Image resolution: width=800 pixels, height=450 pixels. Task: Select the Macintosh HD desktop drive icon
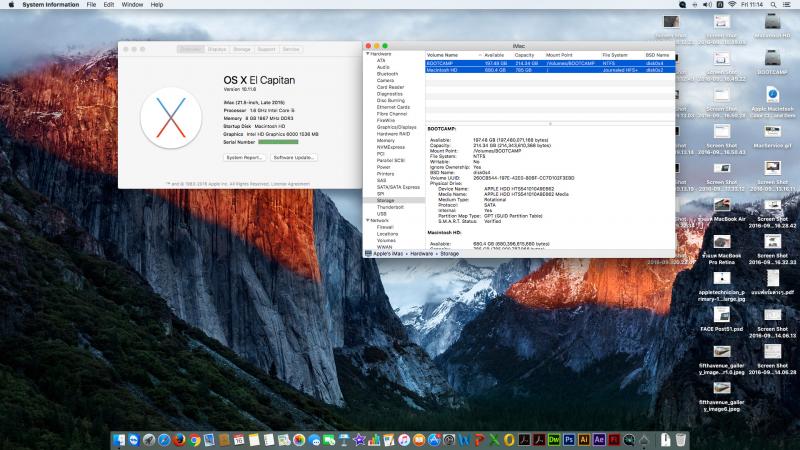pyautogui.click(x=772, y=22)
